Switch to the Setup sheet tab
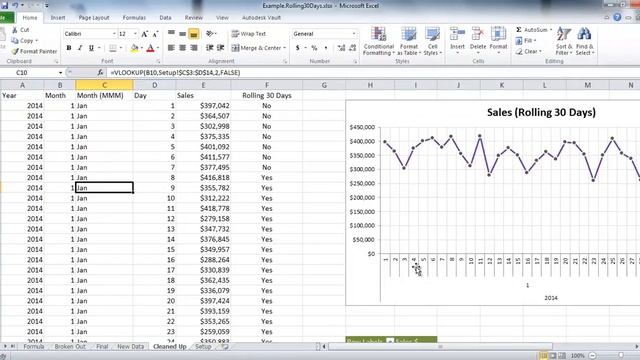This screenshot has width=640, height=360. coord(203,347)
